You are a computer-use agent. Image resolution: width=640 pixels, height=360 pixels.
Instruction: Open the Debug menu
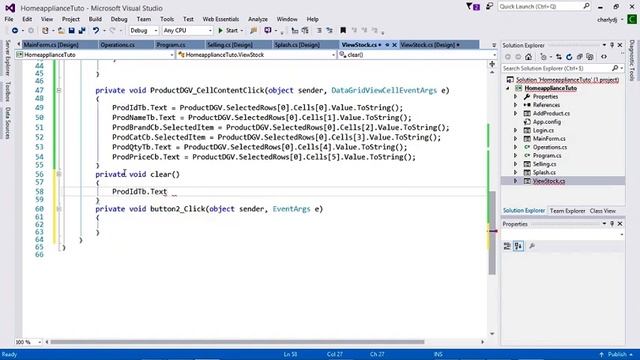pos(119,19)
